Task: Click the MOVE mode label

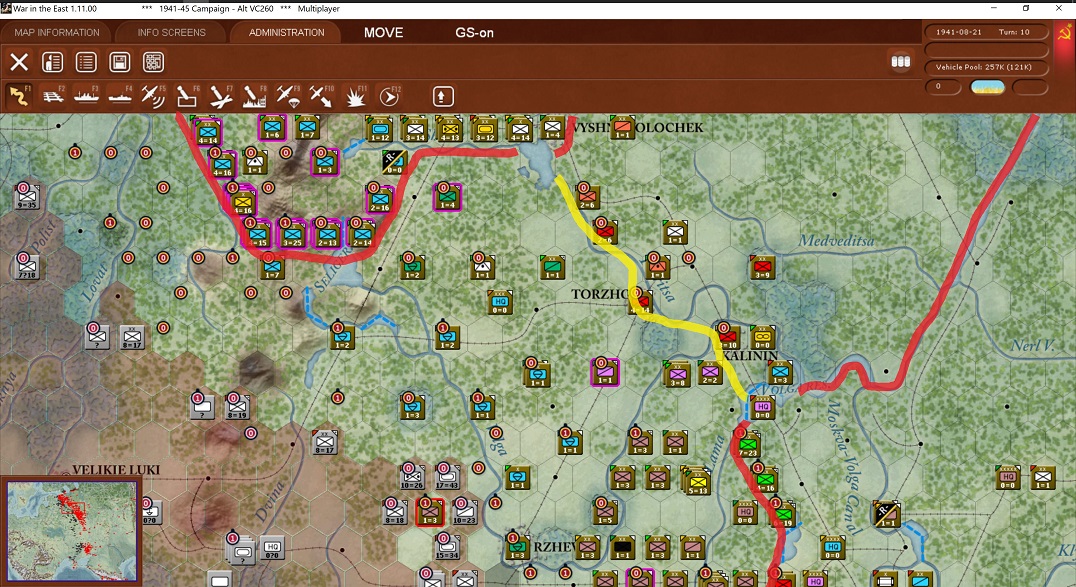Action: click(x=384, y=32)
